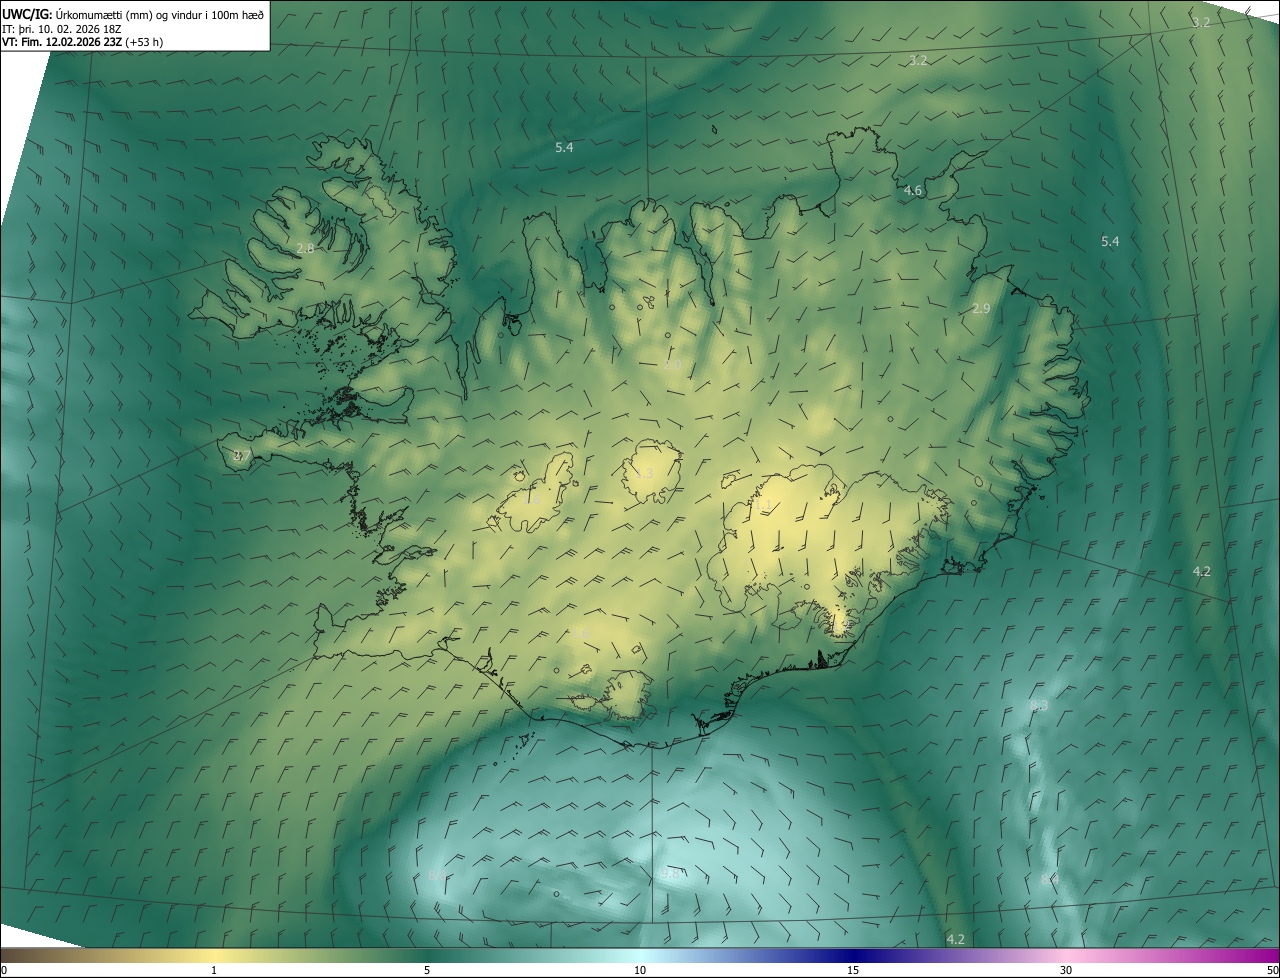1280x978 pixels.
Task: Click the 9.8 value south of Iceland
Action: click(672, 874)
